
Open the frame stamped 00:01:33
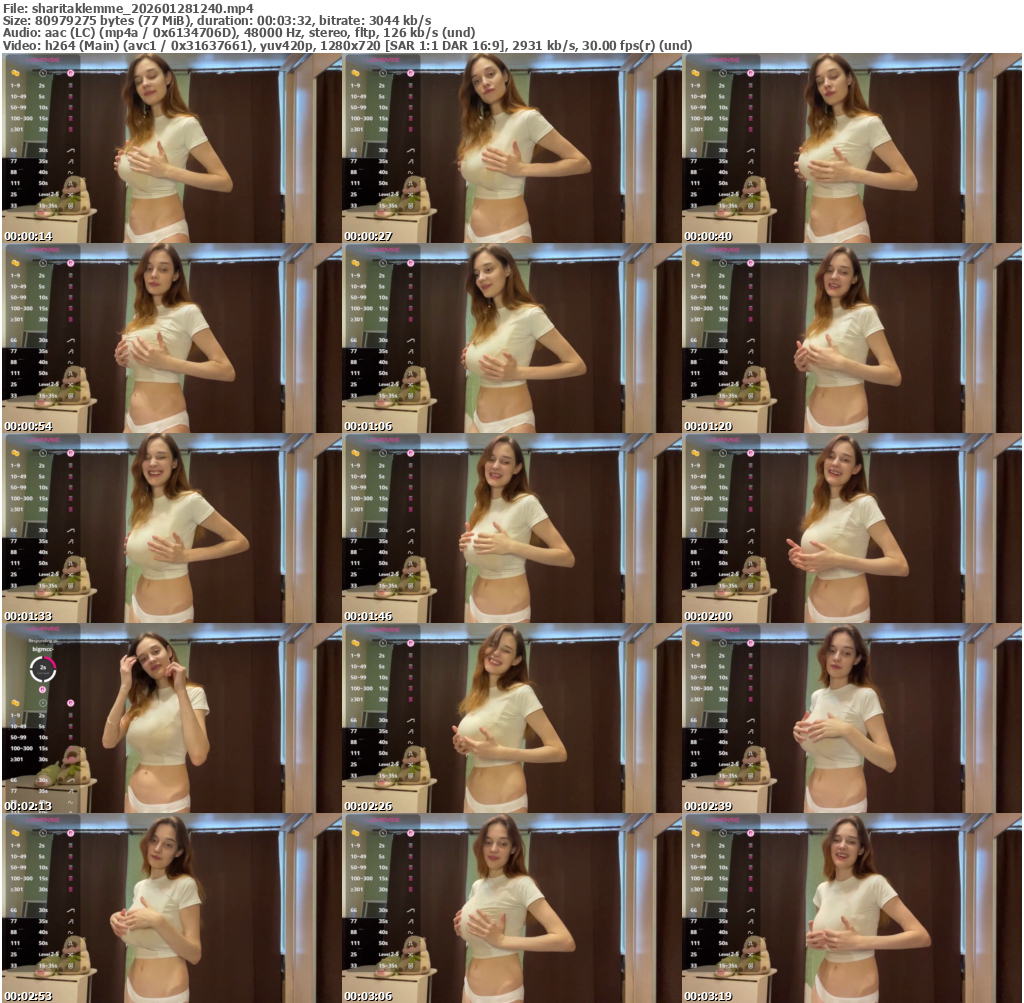pyautogui.click(x=172, y=528)
